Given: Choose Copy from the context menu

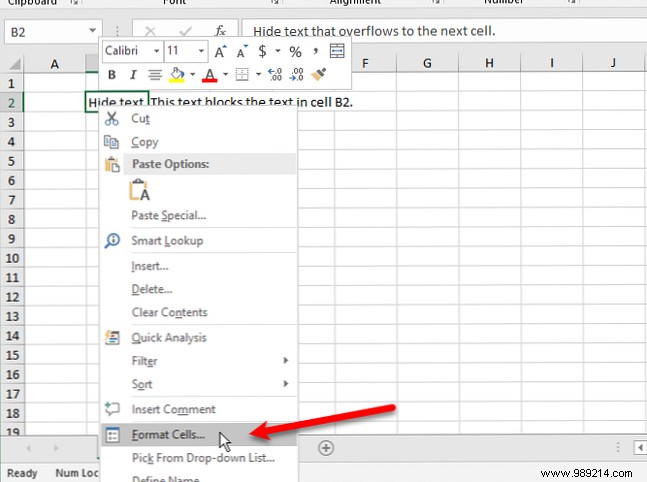Looking at the screenshot, I should [x=198, y=142].
